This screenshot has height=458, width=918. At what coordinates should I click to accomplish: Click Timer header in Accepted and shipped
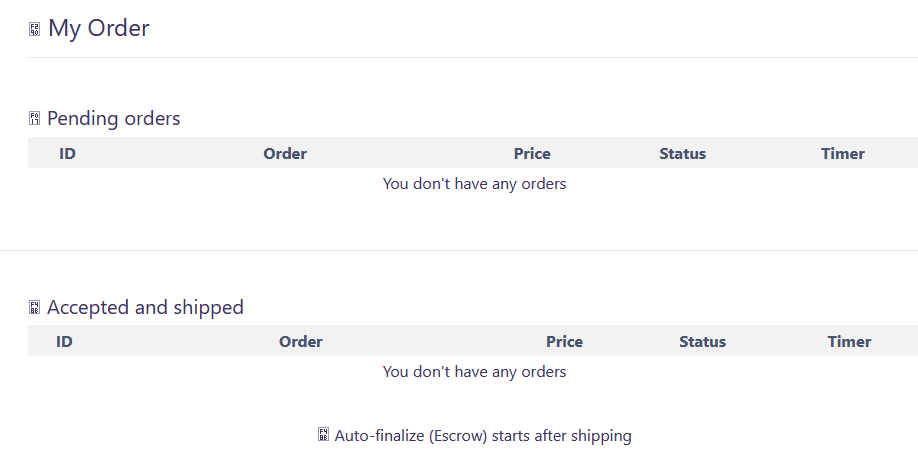coord(849,341)
